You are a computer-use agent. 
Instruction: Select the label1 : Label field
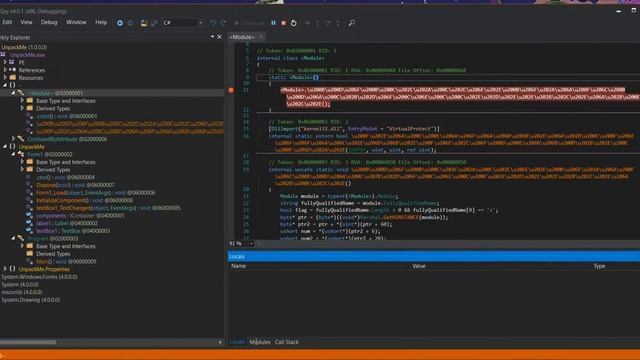pos(67,223)
